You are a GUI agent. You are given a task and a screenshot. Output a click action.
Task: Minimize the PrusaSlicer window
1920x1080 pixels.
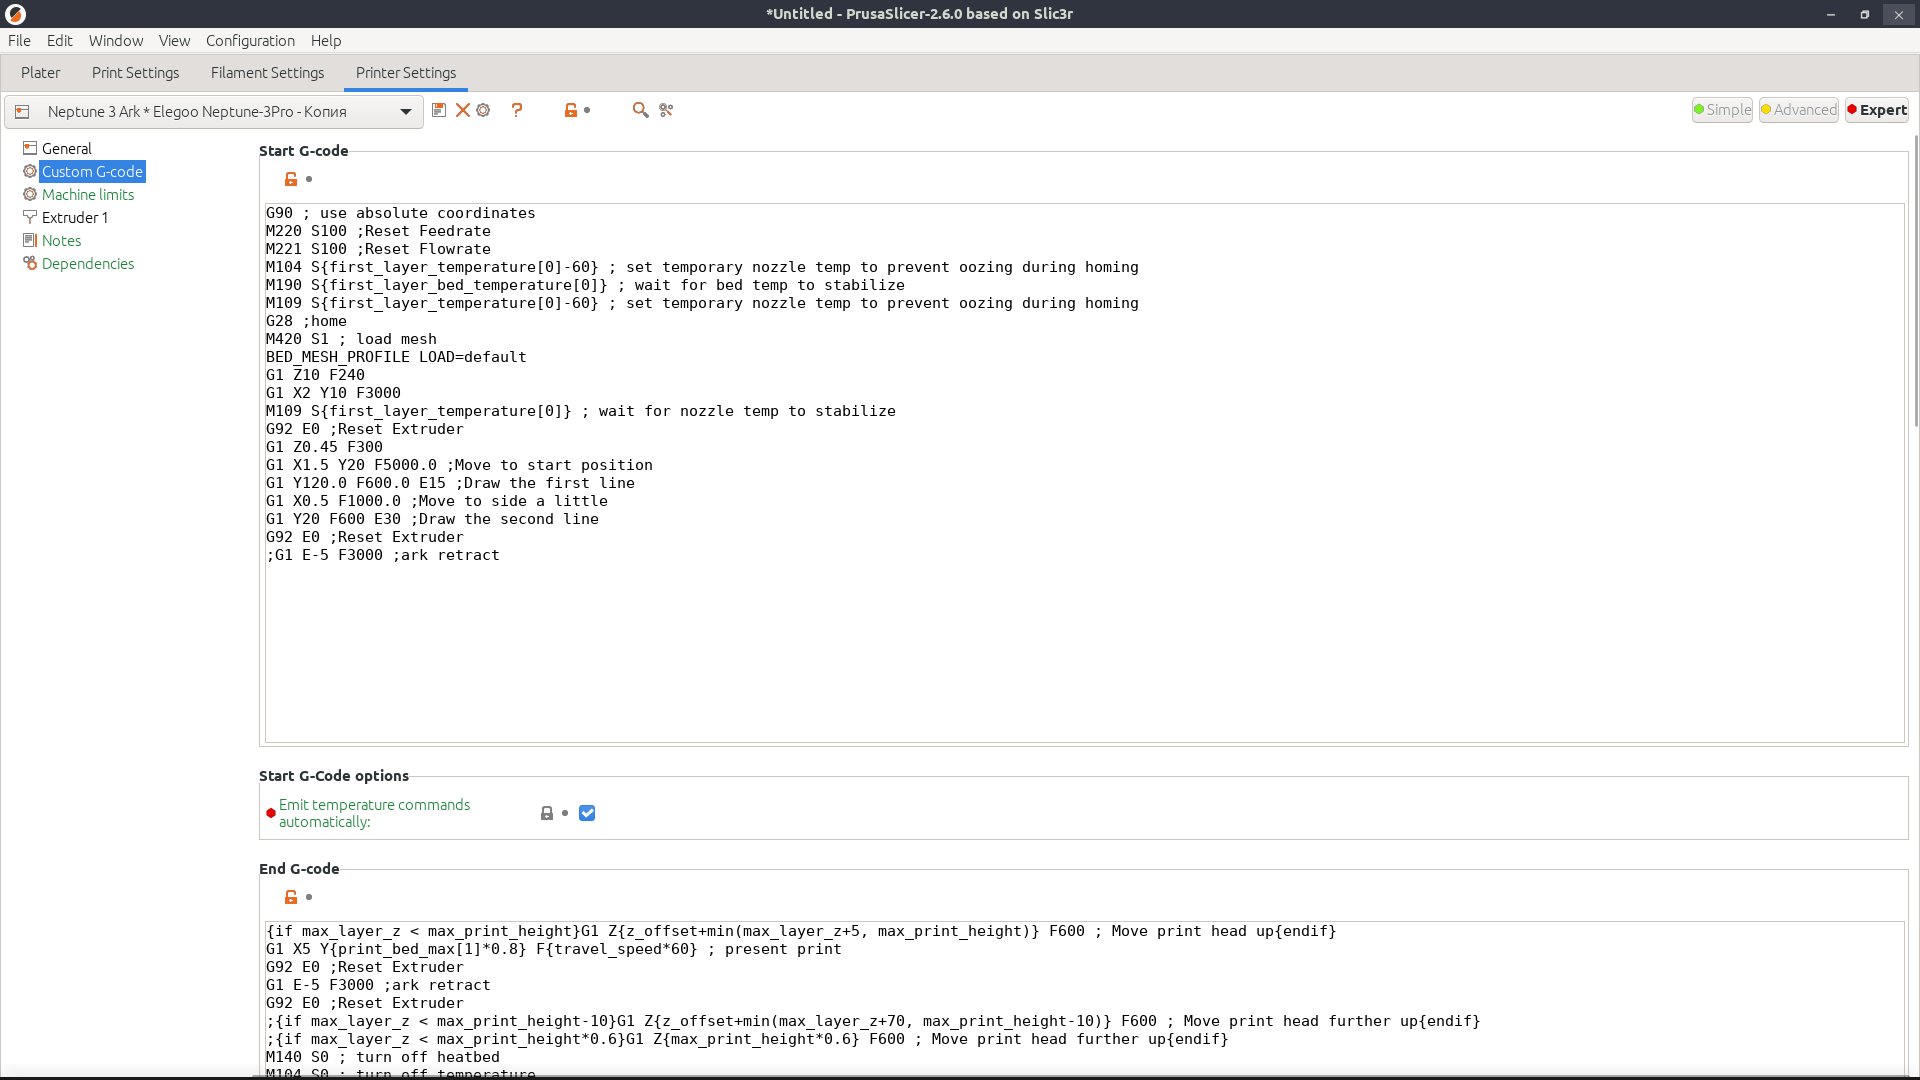pos(1831,14)
